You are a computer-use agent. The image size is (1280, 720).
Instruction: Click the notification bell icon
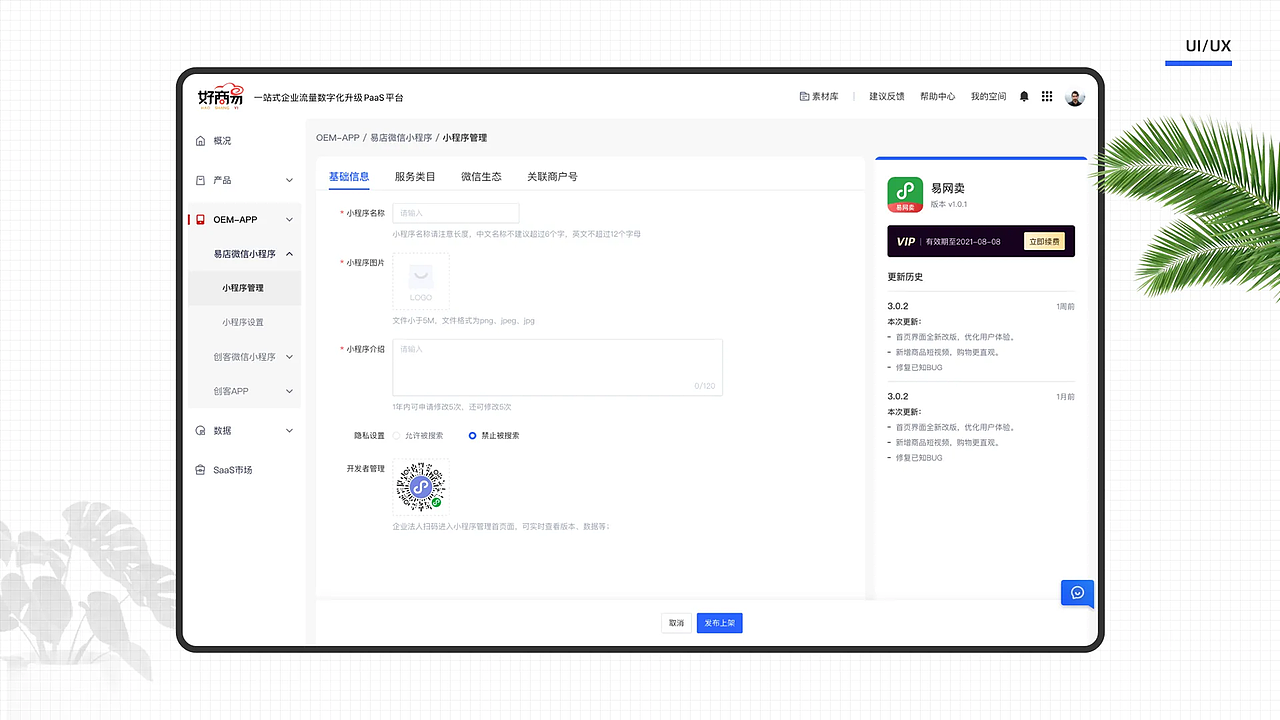point(1023,96)
